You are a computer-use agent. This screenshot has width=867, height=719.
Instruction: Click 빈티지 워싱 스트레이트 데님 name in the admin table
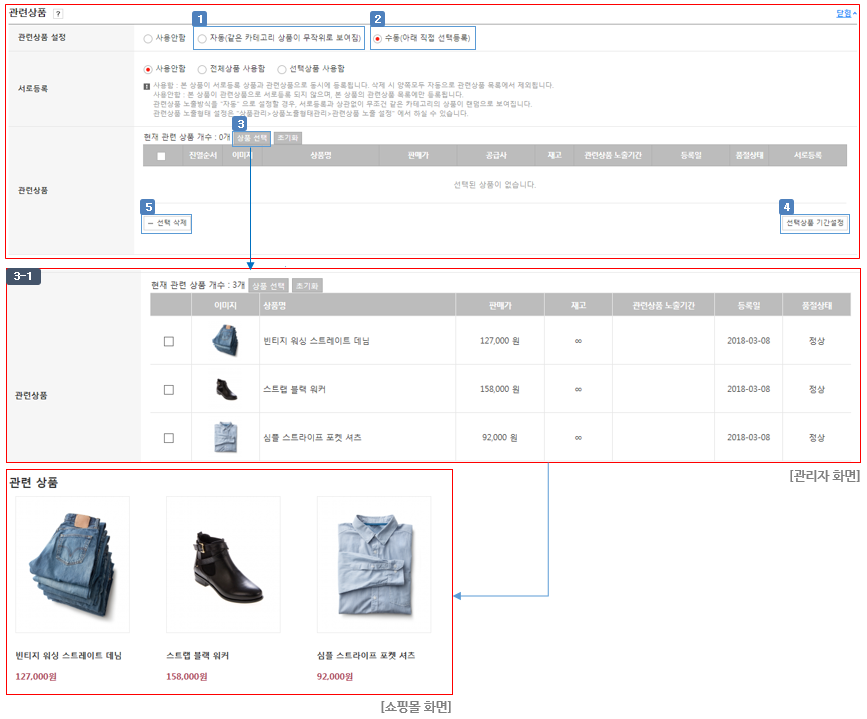pyautogui.click(x=316, y=341)
